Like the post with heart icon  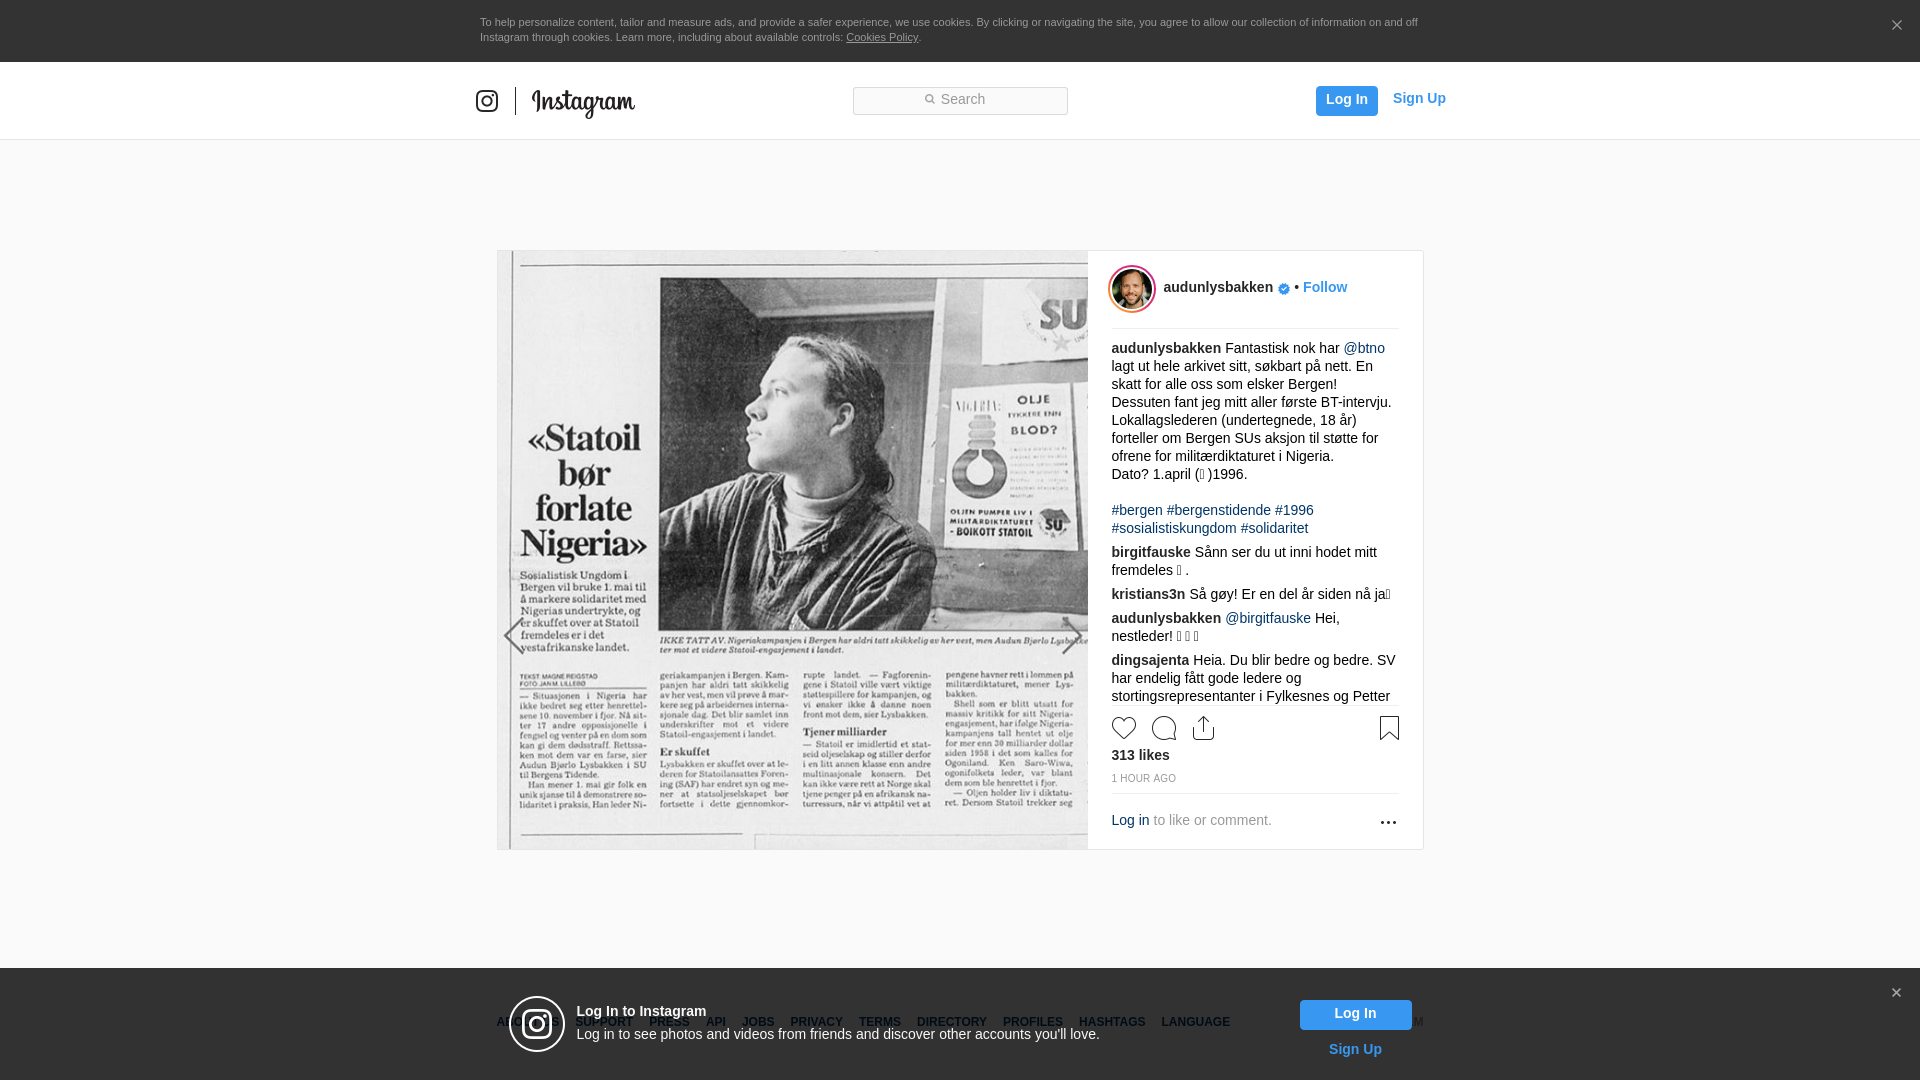click(1124, 728)
